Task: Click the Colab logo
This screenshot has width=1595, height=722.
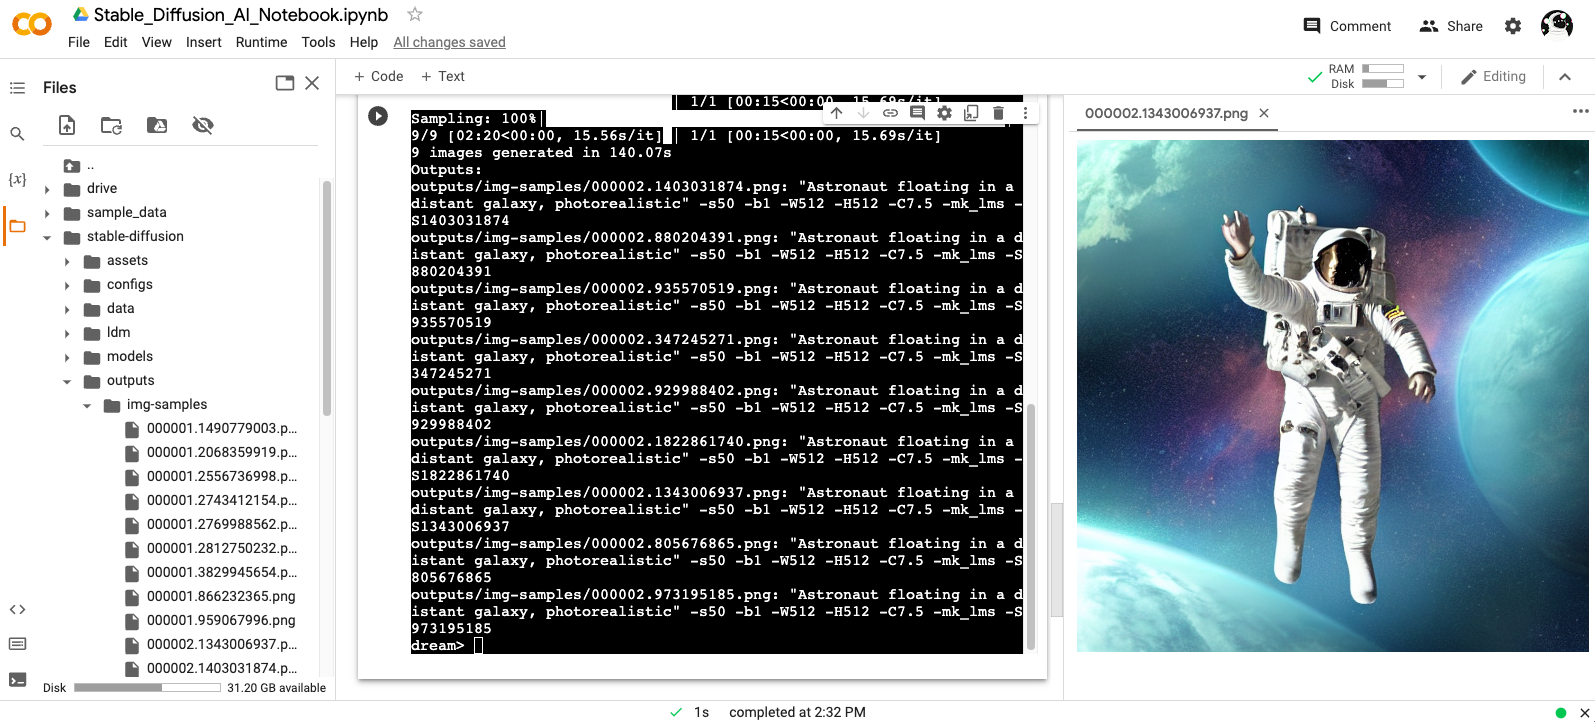Action: [x=32, y=25]
